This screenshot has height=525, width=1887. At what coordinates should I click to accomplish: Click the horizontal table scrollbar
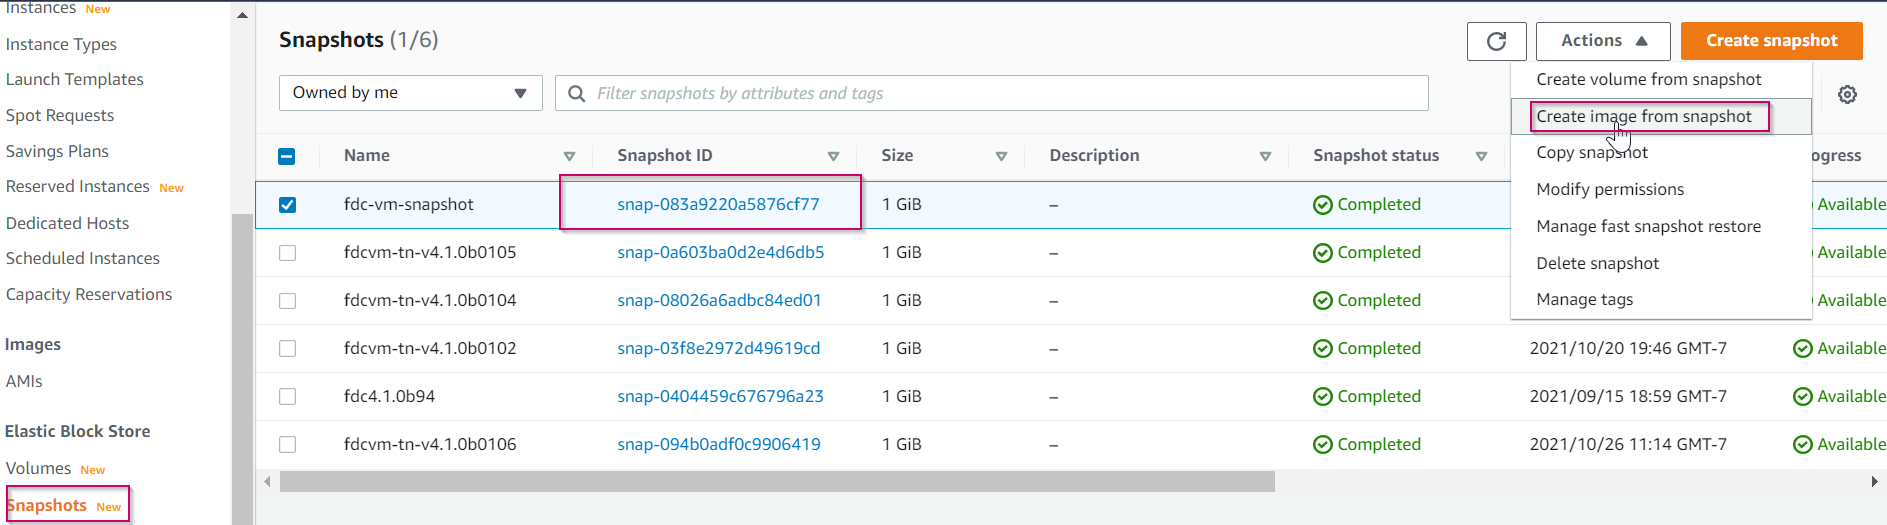776,482
